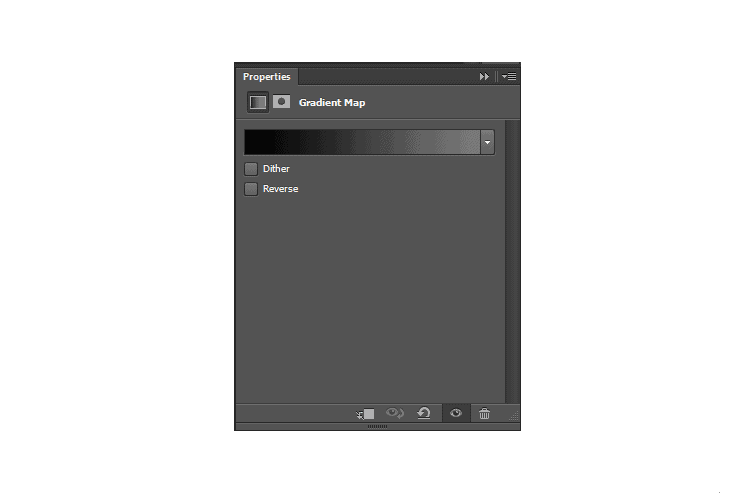The width and height of the screenshot is (740, 493).
Task: Collapse panel with double-arrow icon
Action: [484, 76]
